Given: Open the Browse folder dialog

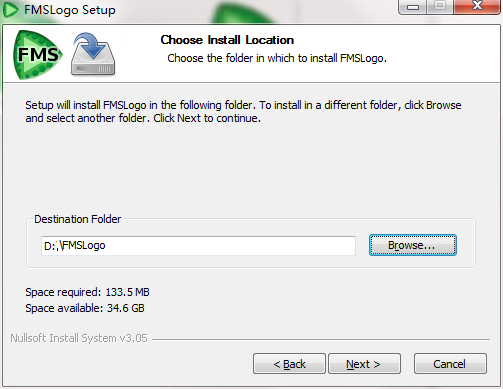Looking at the screenshot, I should [x=413, y=245].
